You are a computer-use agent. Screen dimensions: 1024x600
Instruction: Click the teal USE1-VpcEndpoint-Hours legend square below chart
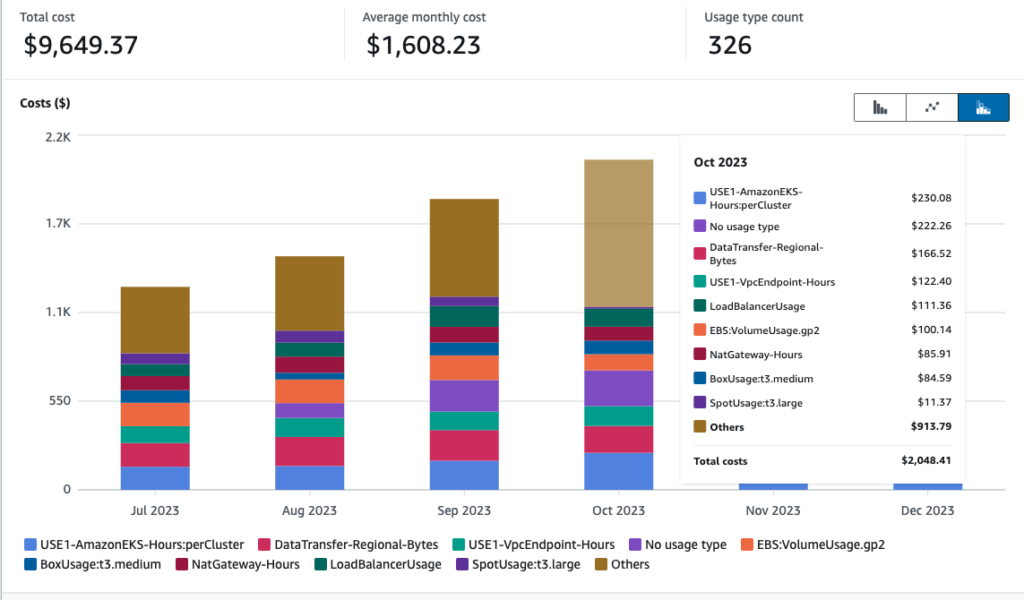click(x=458, y=545)
